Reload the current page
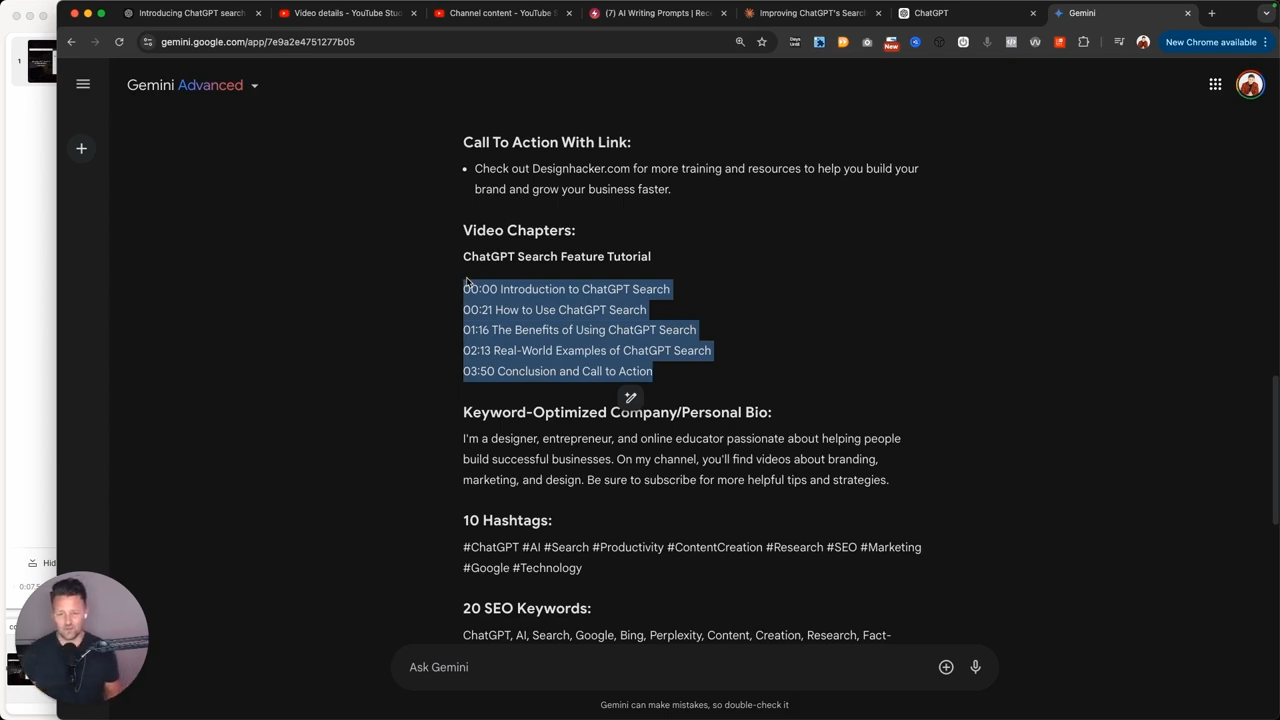This screenshot has width=1280, height=720. click(x=119, y=42)
